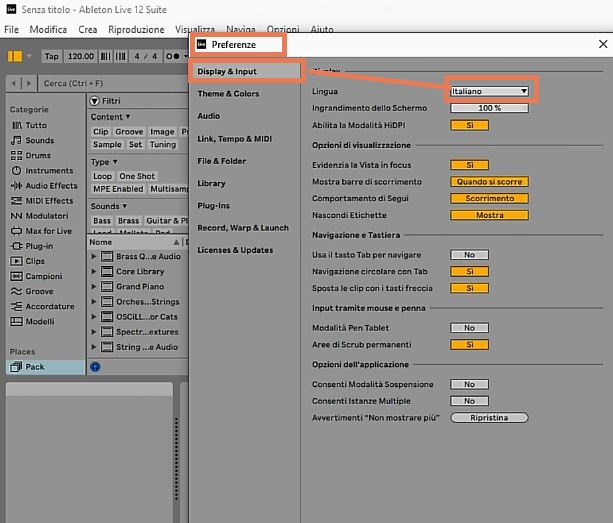
Task: Open the Theme & Colors preferences tab
Action: click(x=228, y=94)
